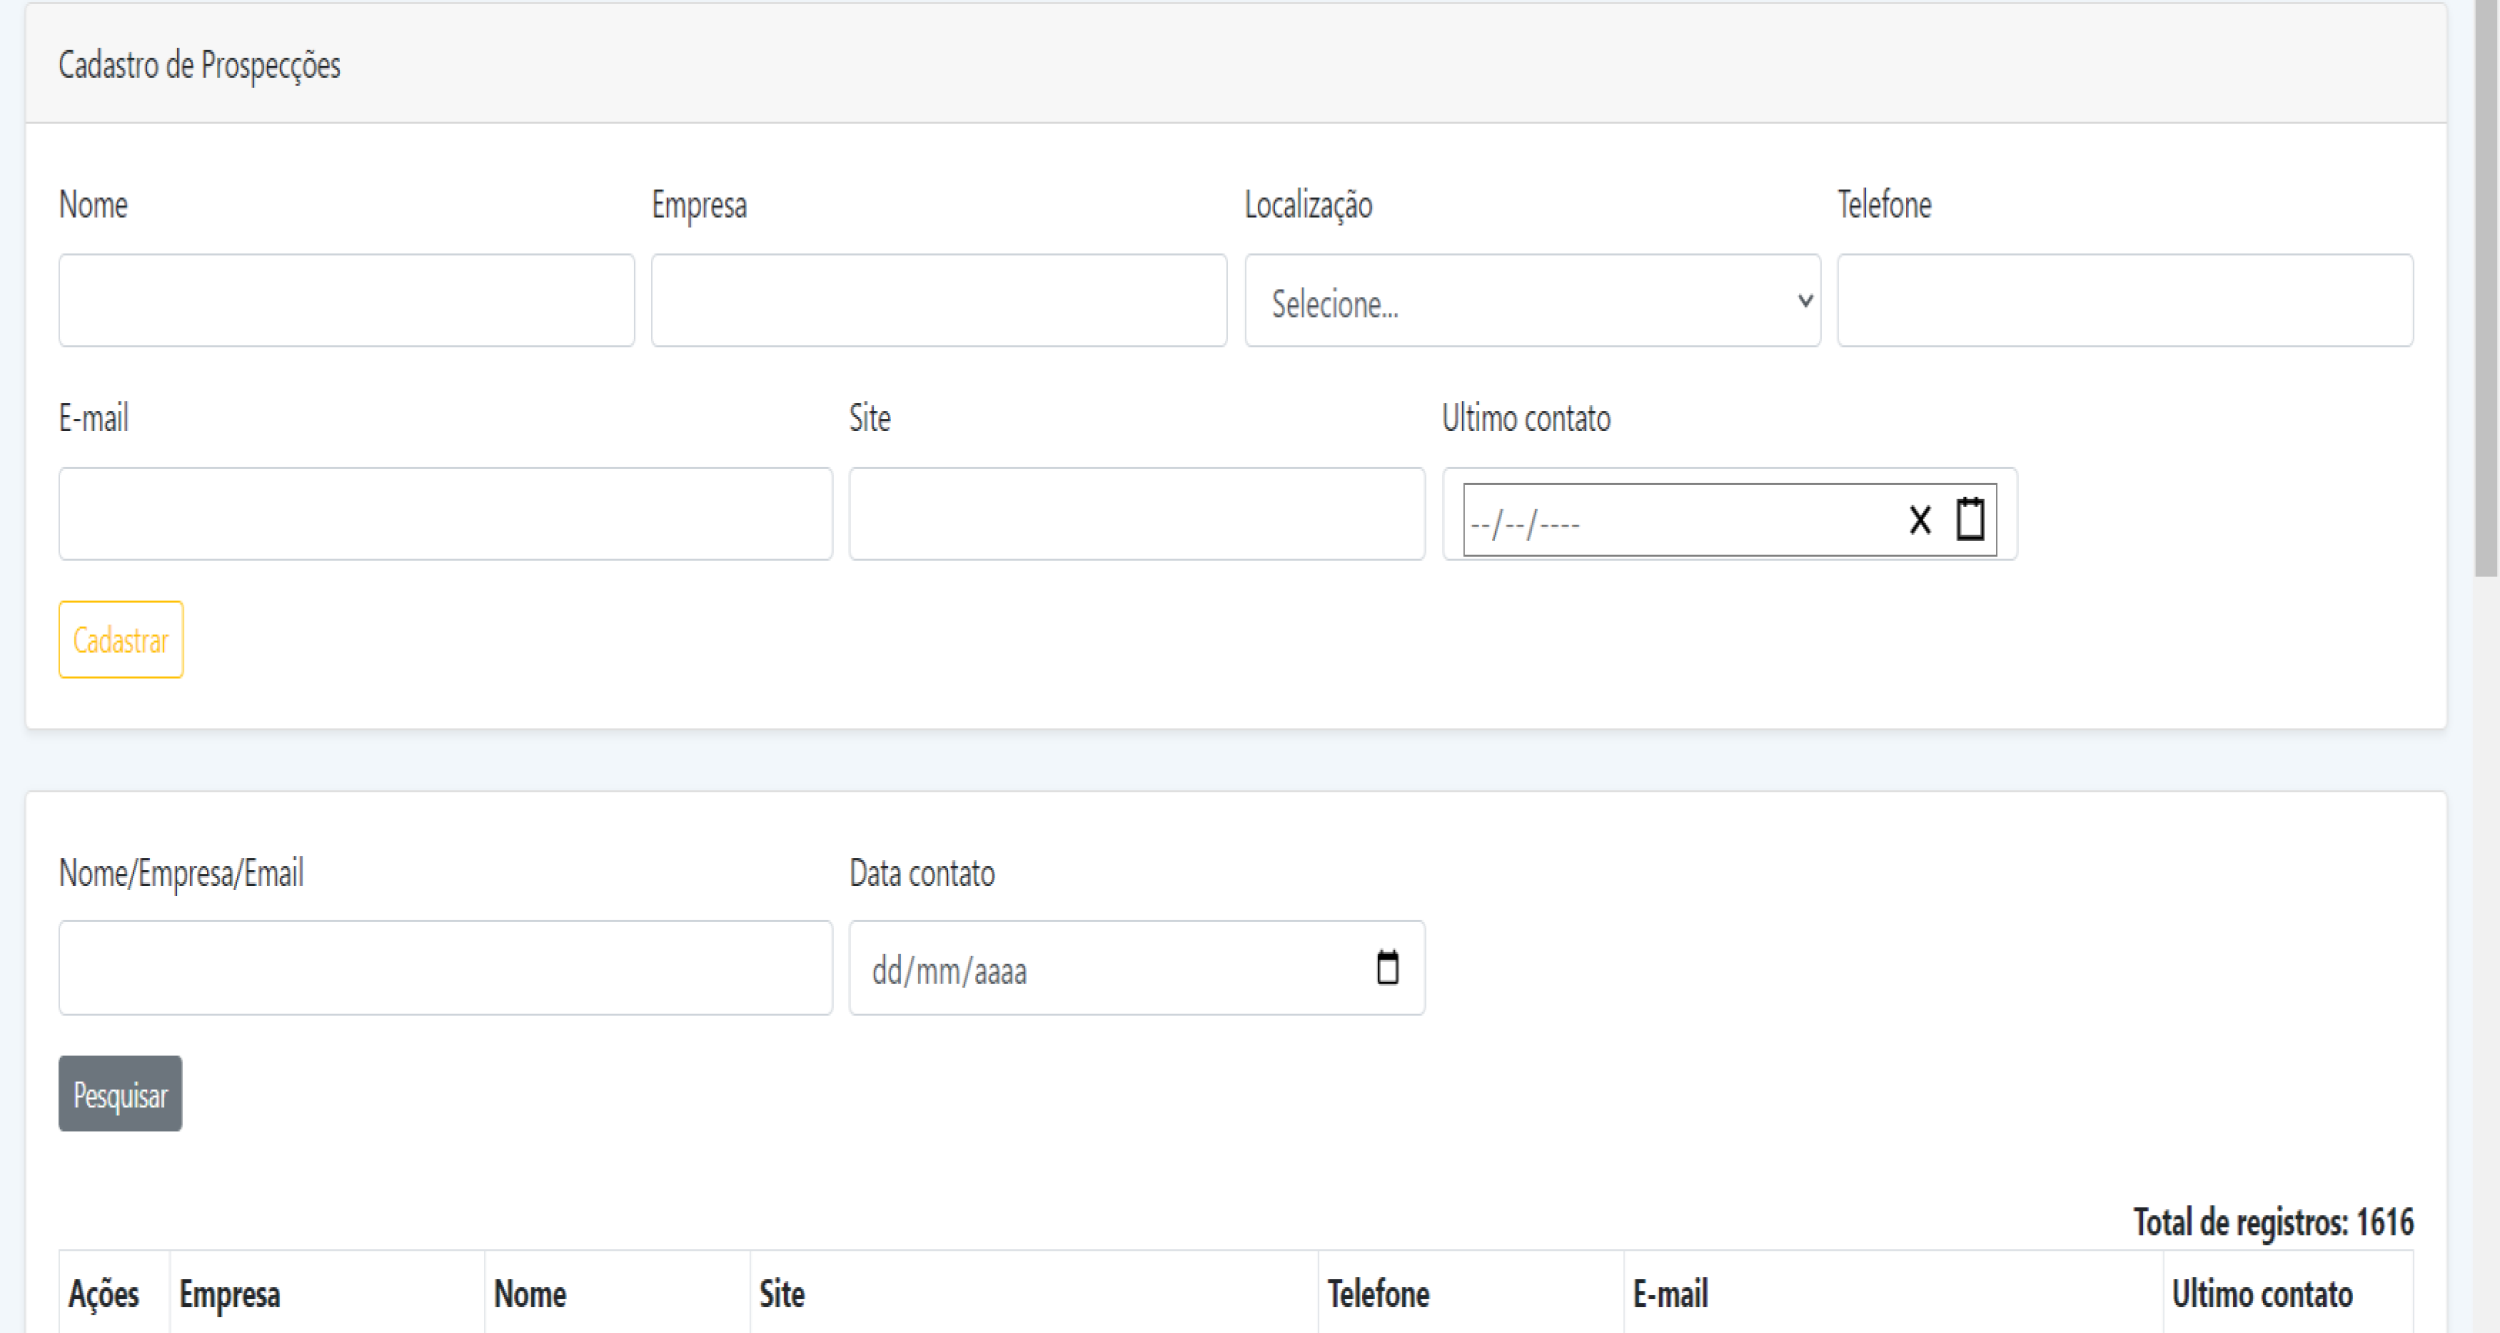Focus the Nome input field
Viewport: 2500px width, 1333px height.
tap(346, 301)
